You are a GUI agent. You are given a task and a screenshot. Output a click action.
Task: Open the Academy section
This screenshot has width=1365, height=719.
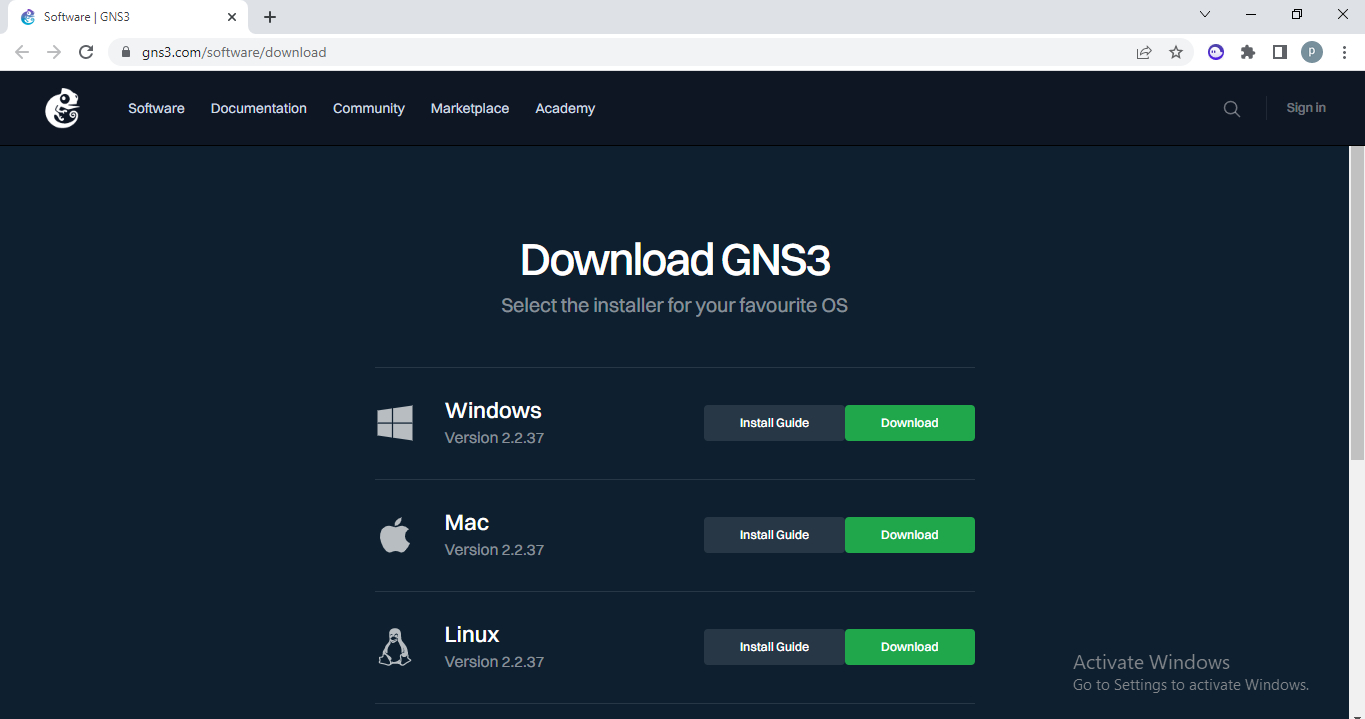(564, 108)
